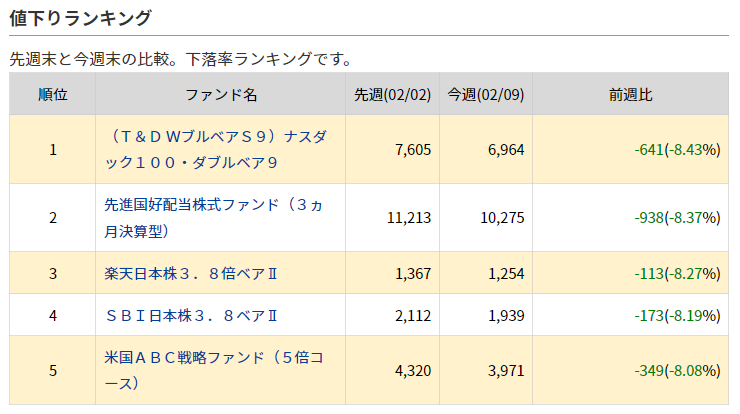
Task: Click the 7,605 last week price cell
Action: (x=392, y=150)
